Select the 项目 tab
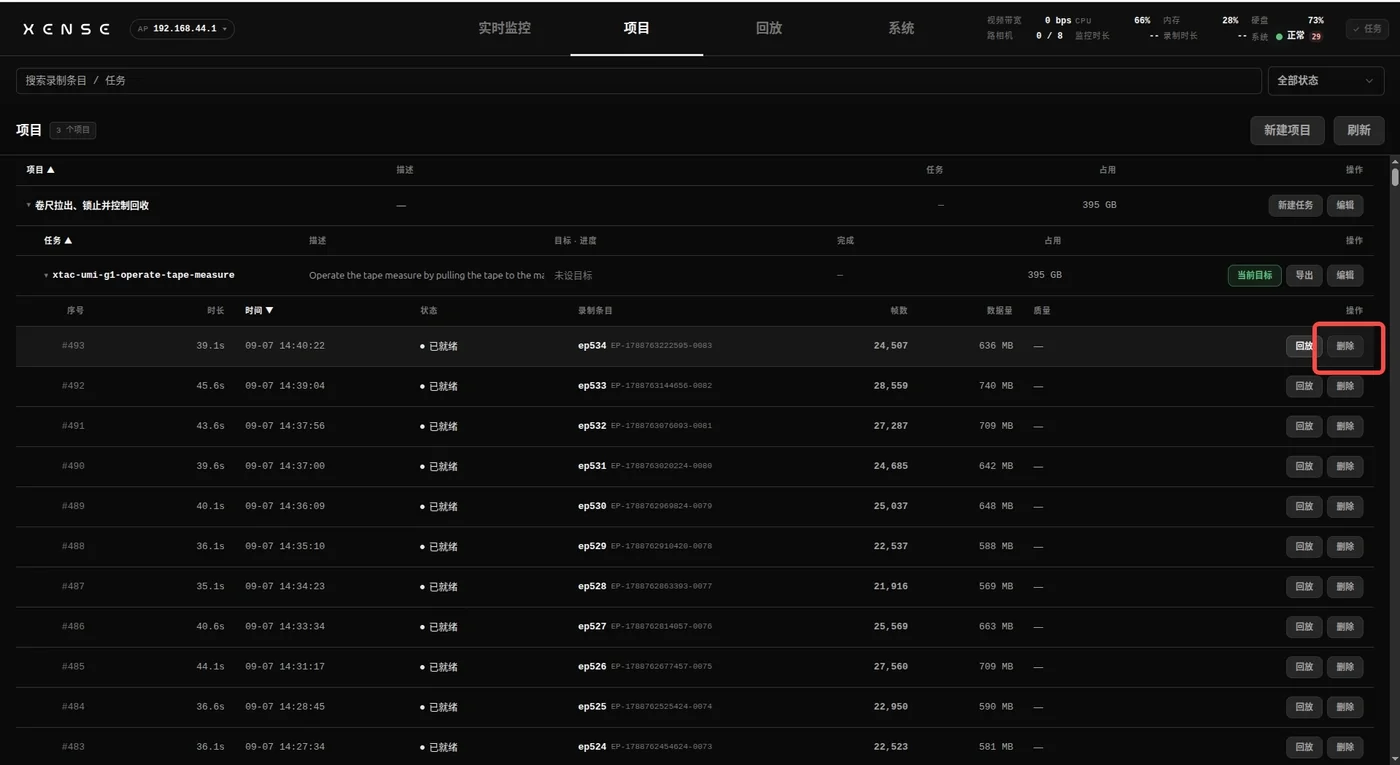Viewport: 1400px width, 765px height. click(x=636, y=28)
